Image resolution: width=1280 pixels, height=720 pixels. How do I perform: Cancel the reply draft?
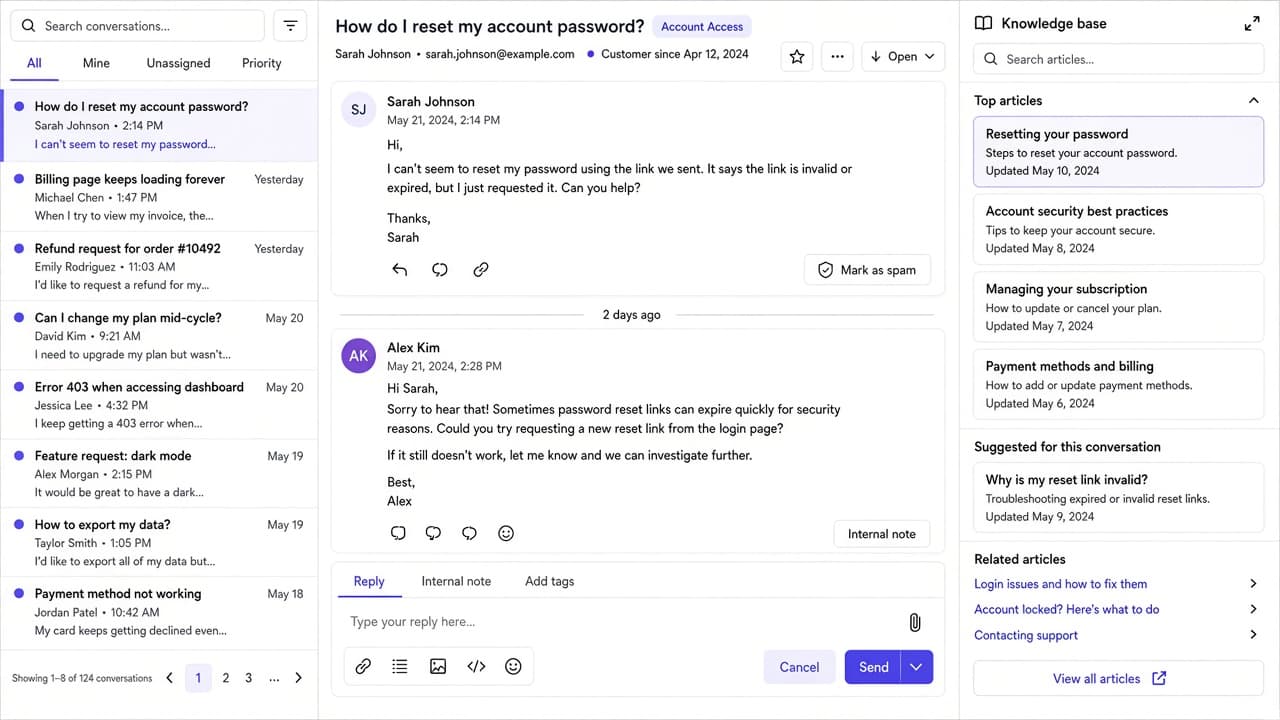(800, 668)
